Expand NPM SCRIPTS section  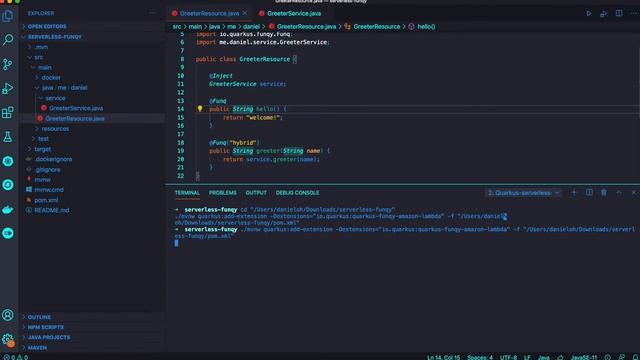tap(45, 327)
